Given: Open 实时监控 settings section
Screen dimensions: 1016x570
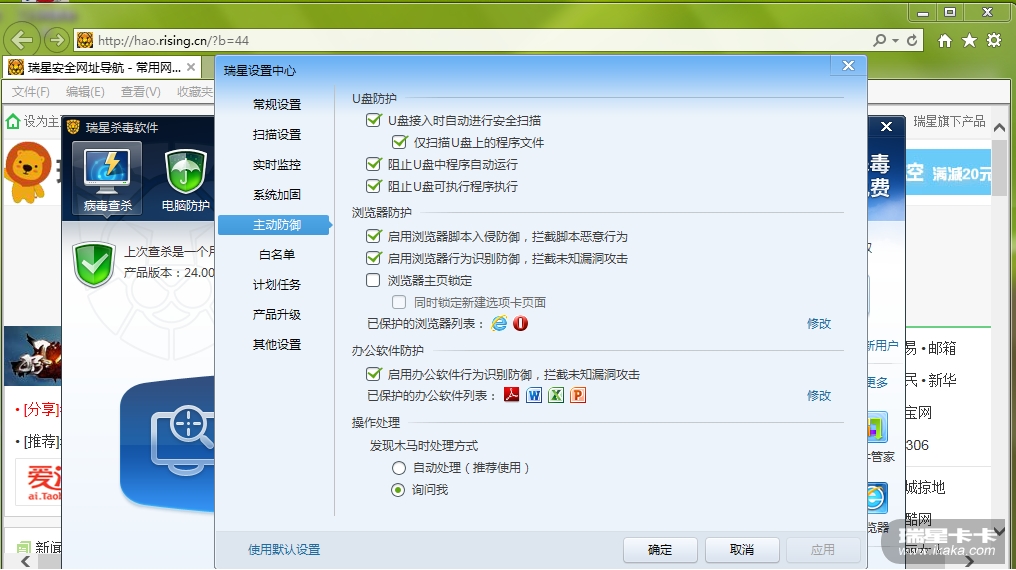Looking at the screenshot, I should [277, 165].
